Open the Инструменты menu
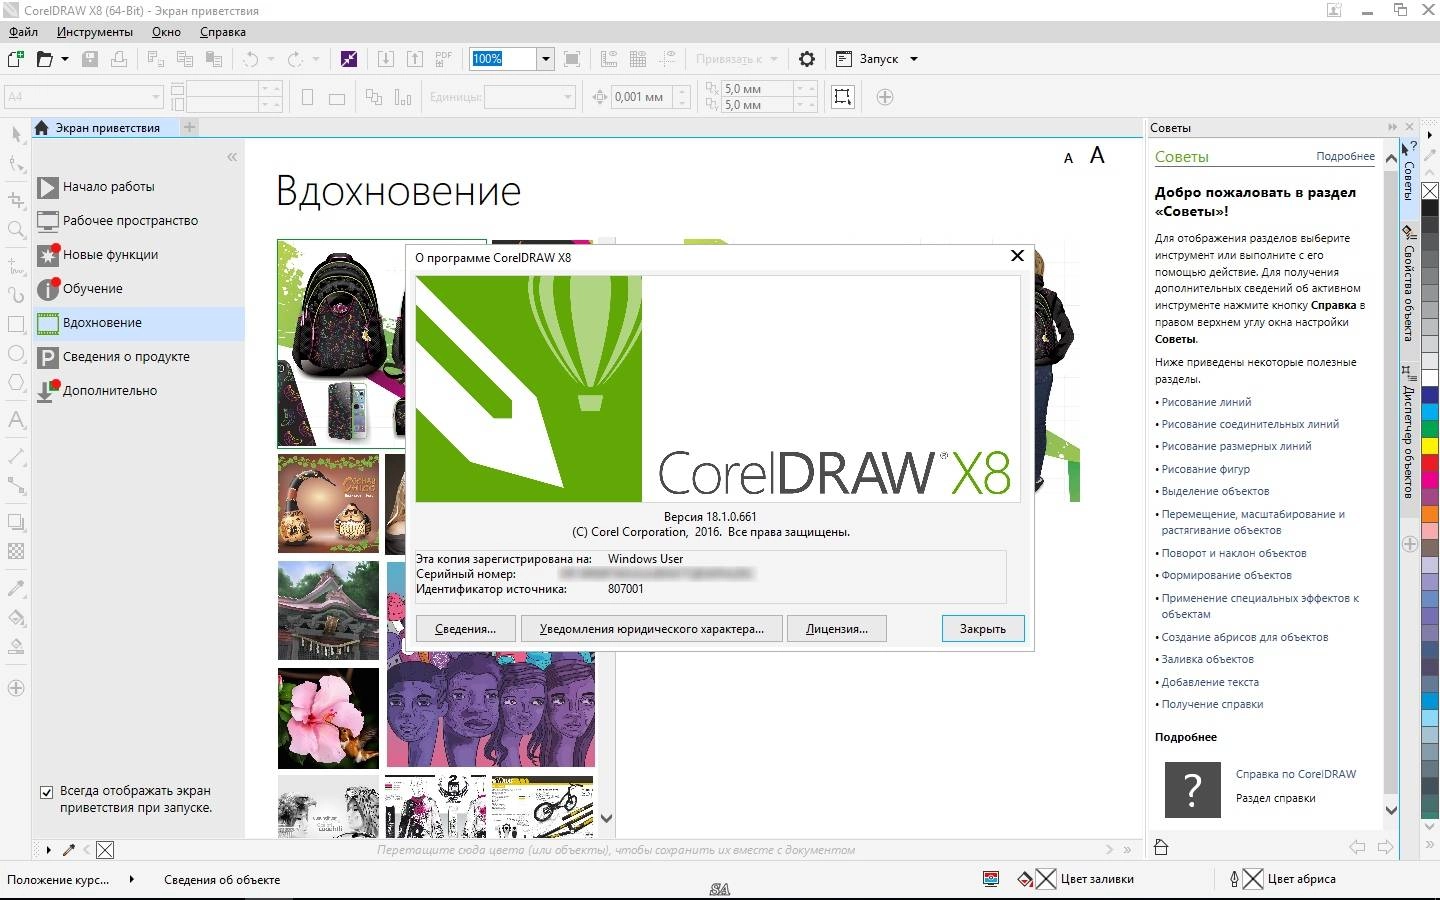Image resolution: width=1440 pixels, height=900 pixels. tap(95, 32)
